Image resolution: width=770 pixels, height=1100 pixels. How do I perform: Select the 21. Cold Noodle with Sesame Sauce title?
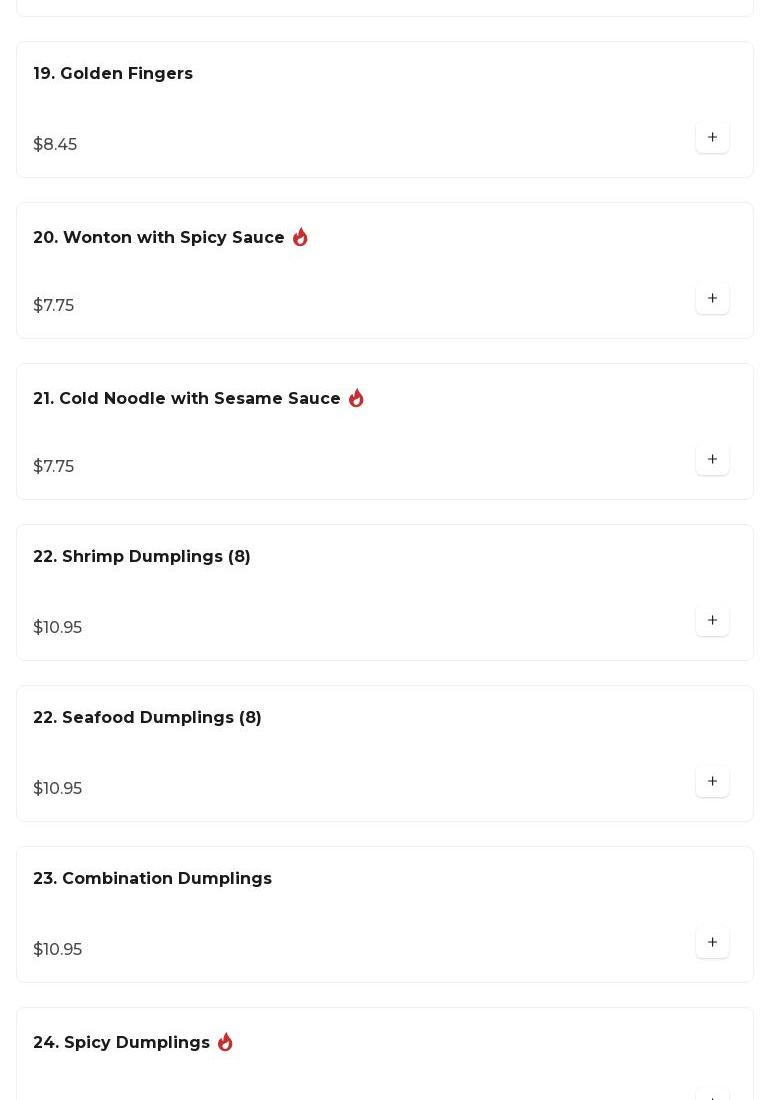[x=187, y=399]
